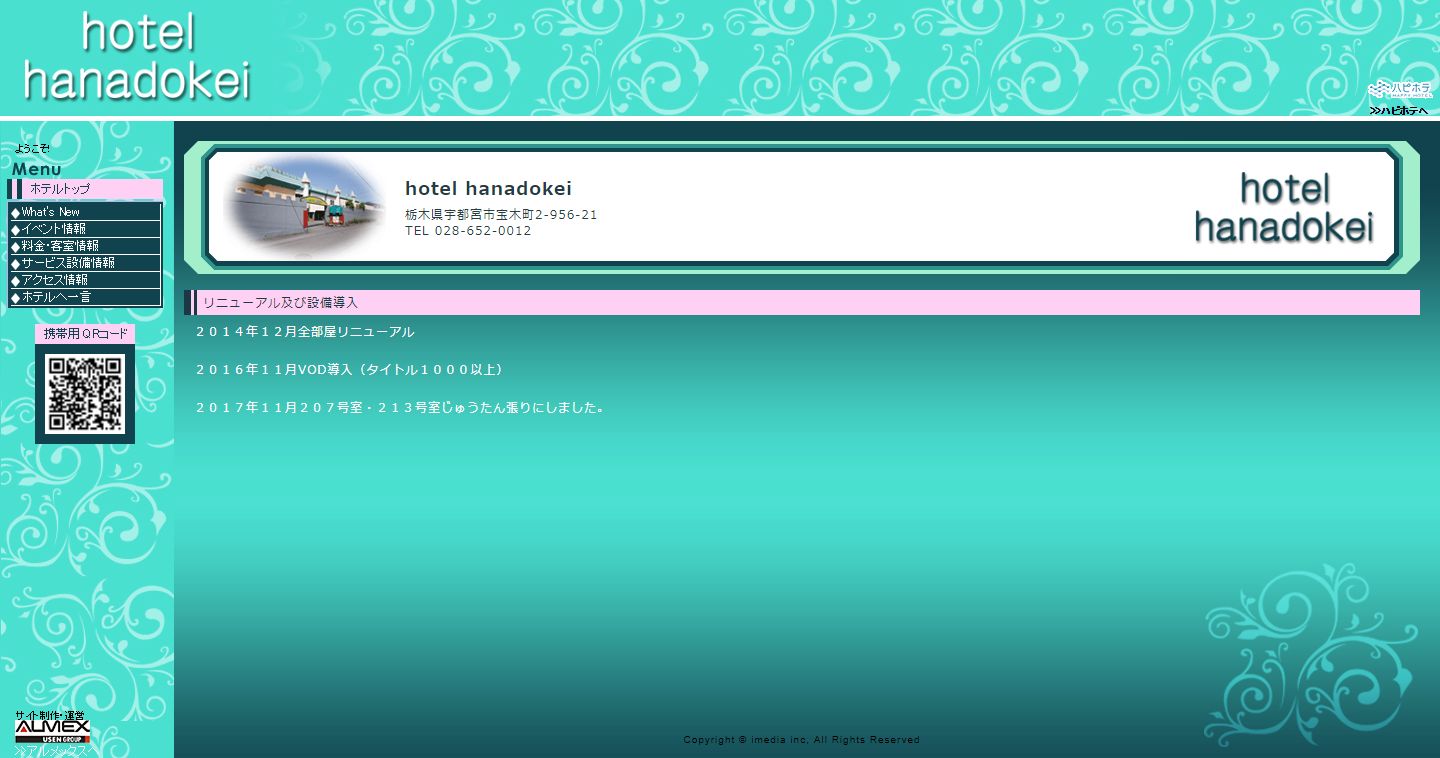
Task: Open アクセス情報 menu entry
Action: 55,280
